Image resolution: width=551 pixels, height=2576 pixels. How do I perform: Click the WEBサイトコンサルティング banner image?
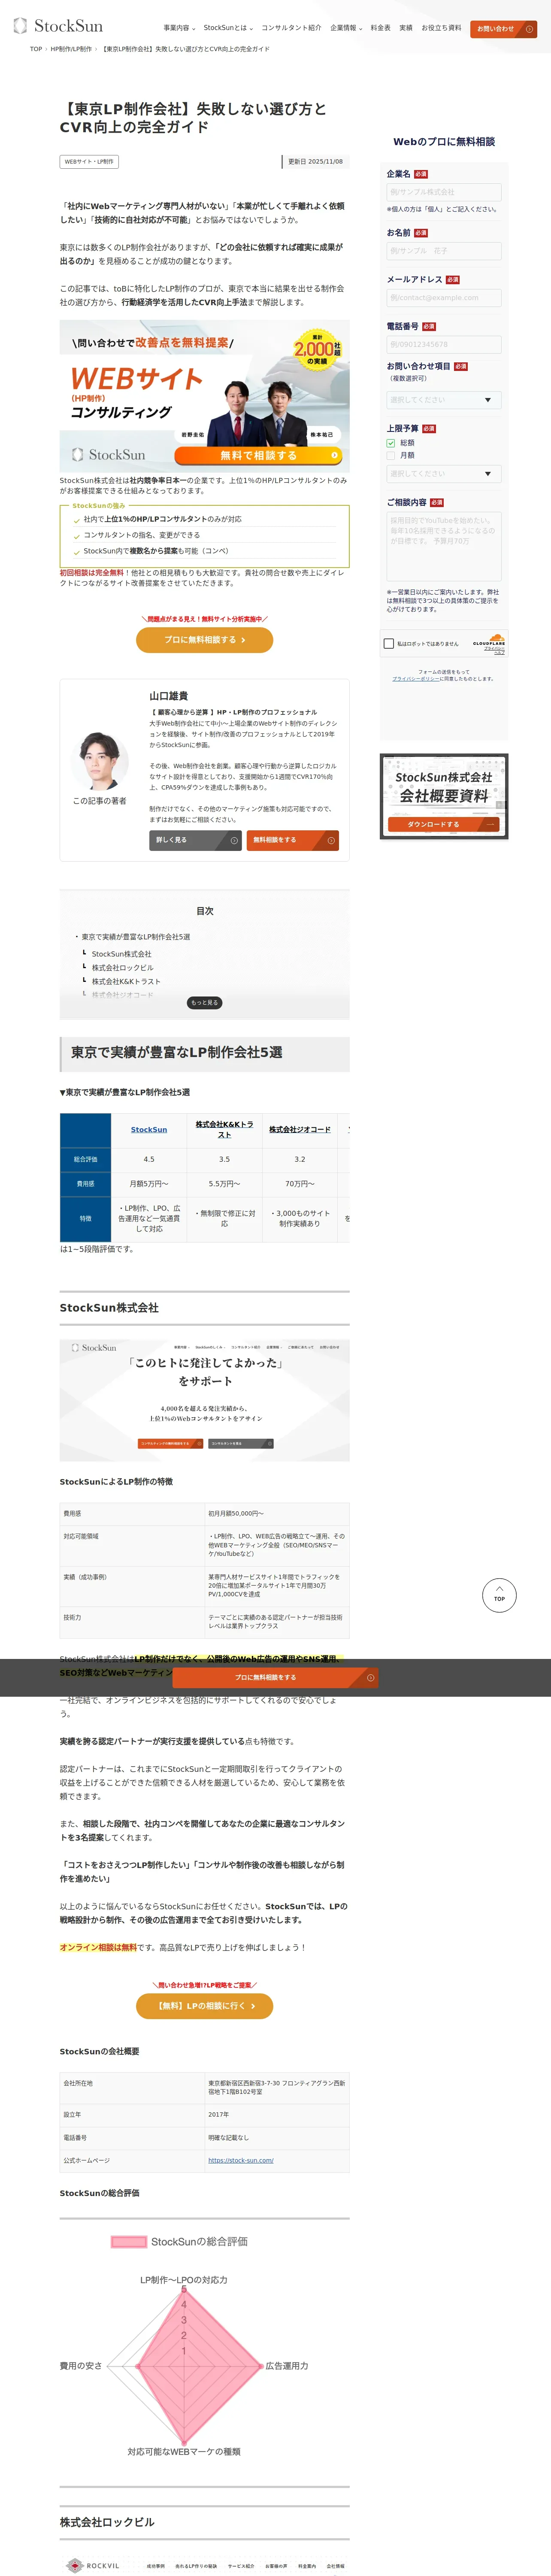click(204, 396)
